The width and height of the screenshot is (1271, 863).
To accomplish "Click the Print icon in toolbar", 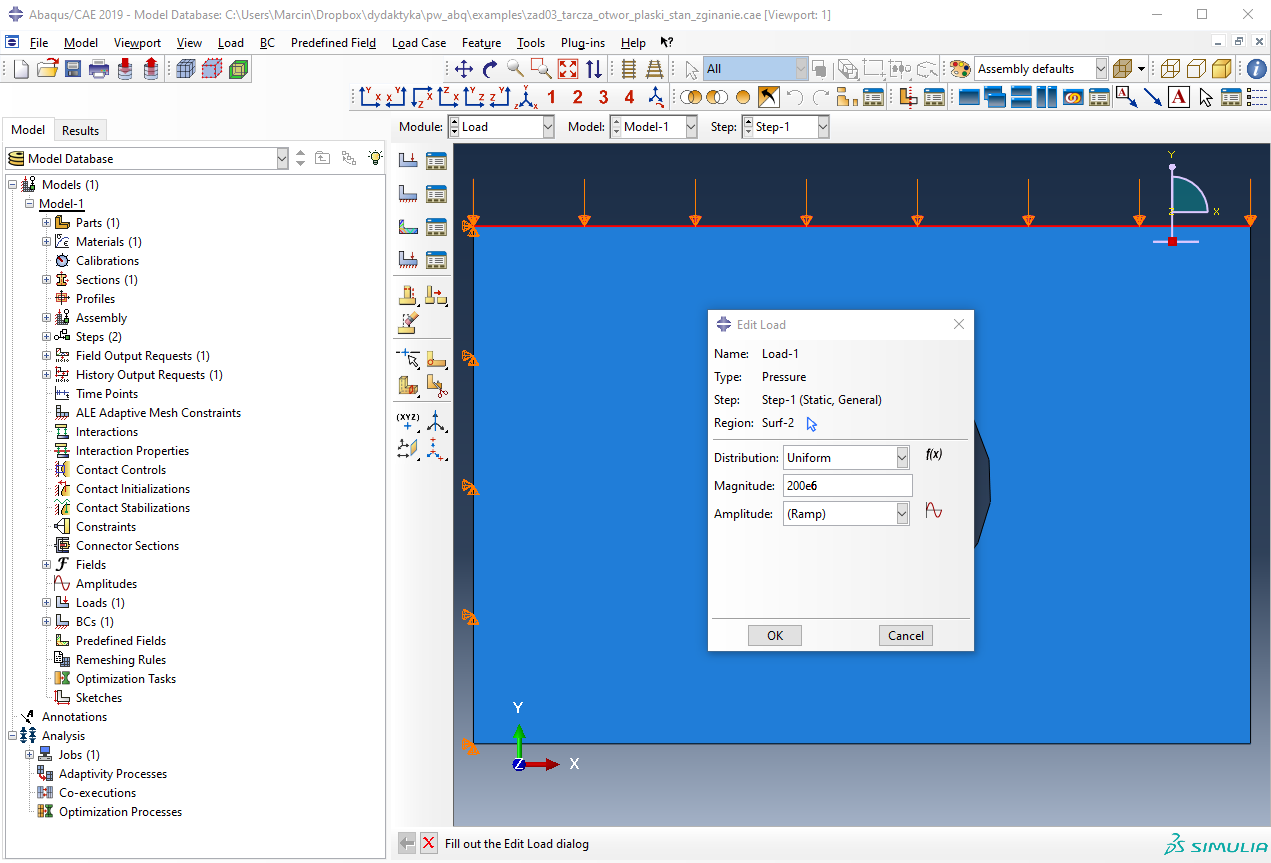I will (99, 69).
